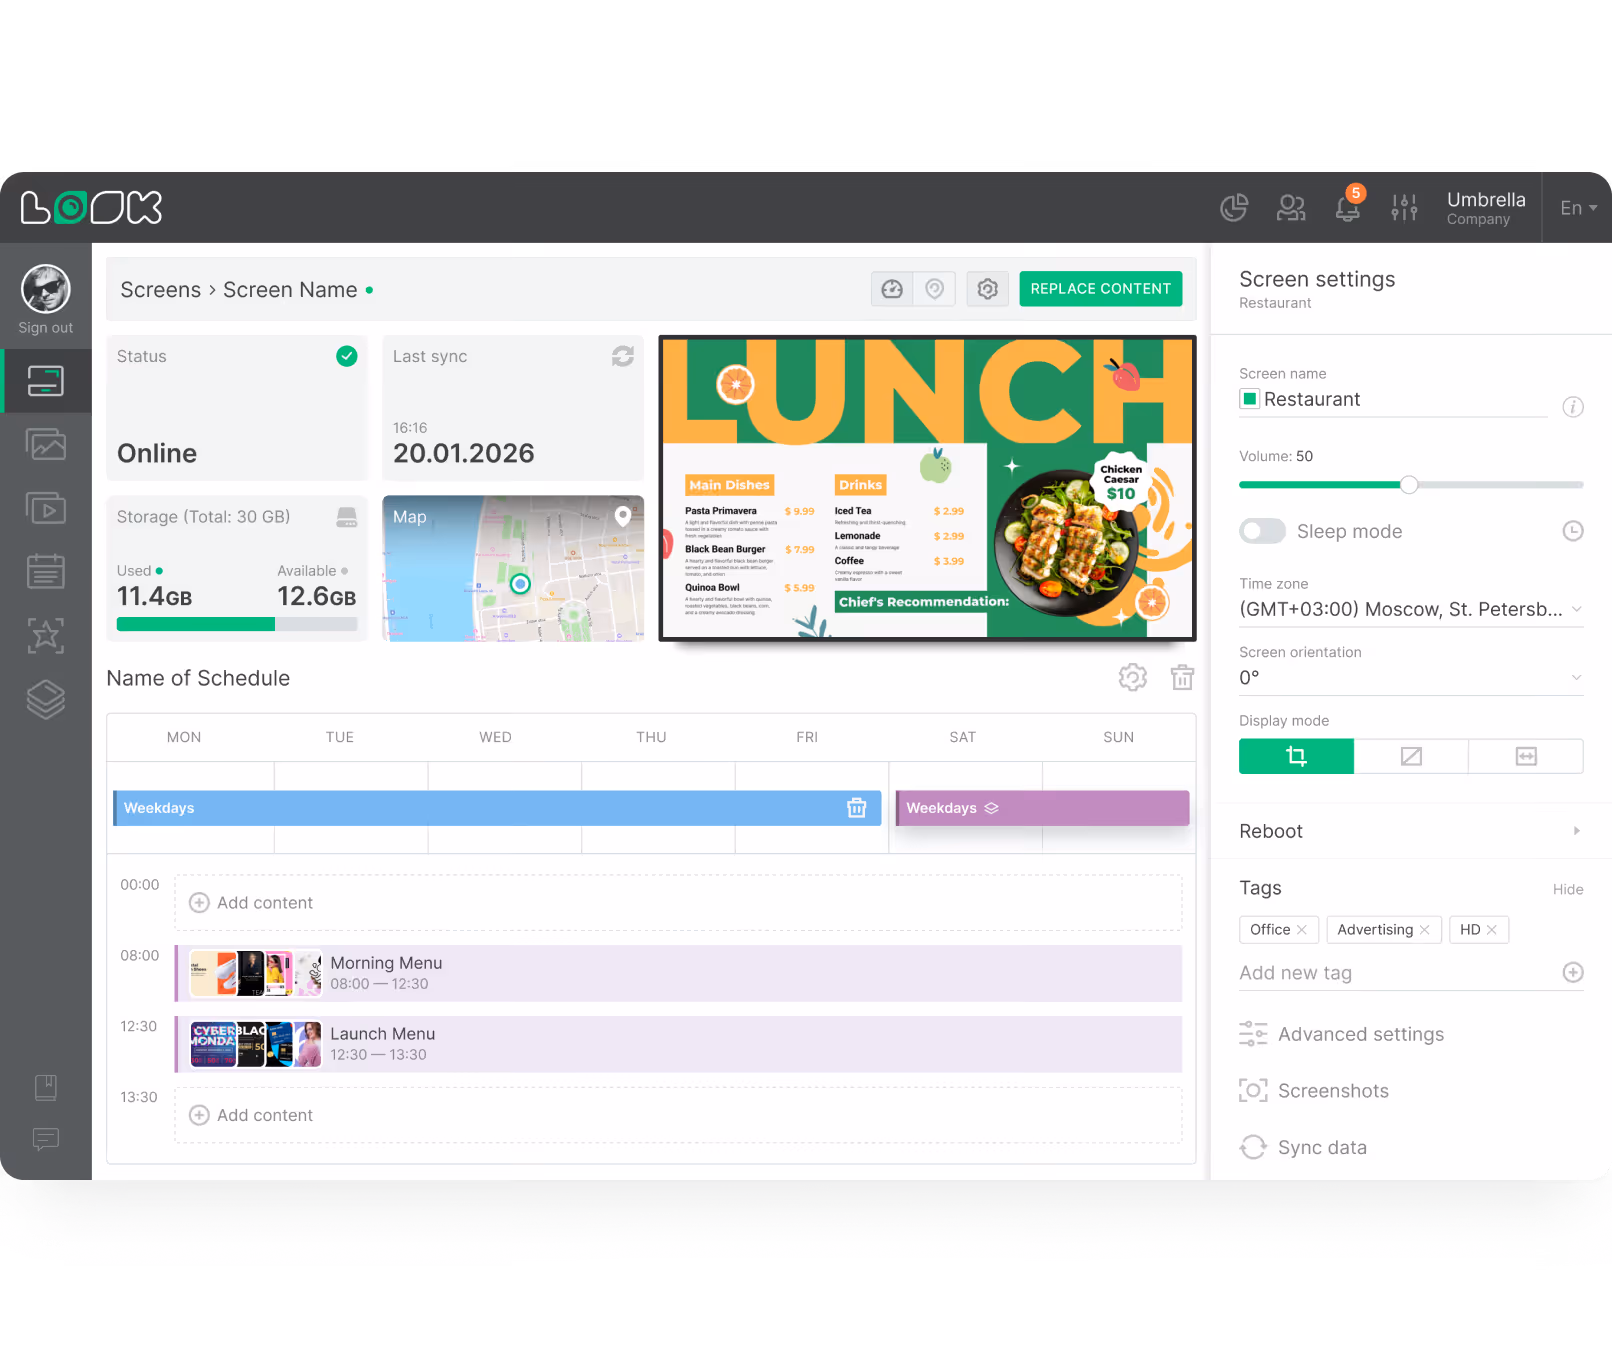Expand the Reboot section
Image resolution: width=1612 pixels, height=1352 pixels.
click(1411, 831)
